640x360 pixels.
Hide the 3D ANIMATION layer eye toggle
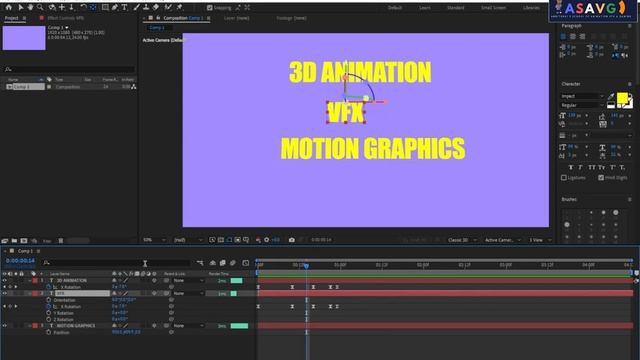coord(4,281)
